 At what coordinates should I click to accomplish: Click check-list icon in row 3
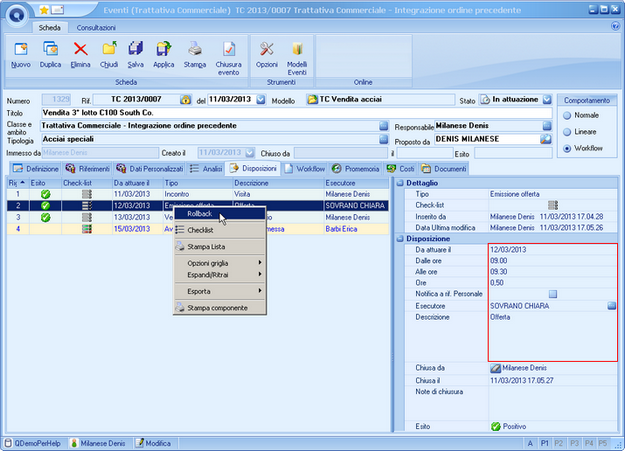(x=86, y=217)
